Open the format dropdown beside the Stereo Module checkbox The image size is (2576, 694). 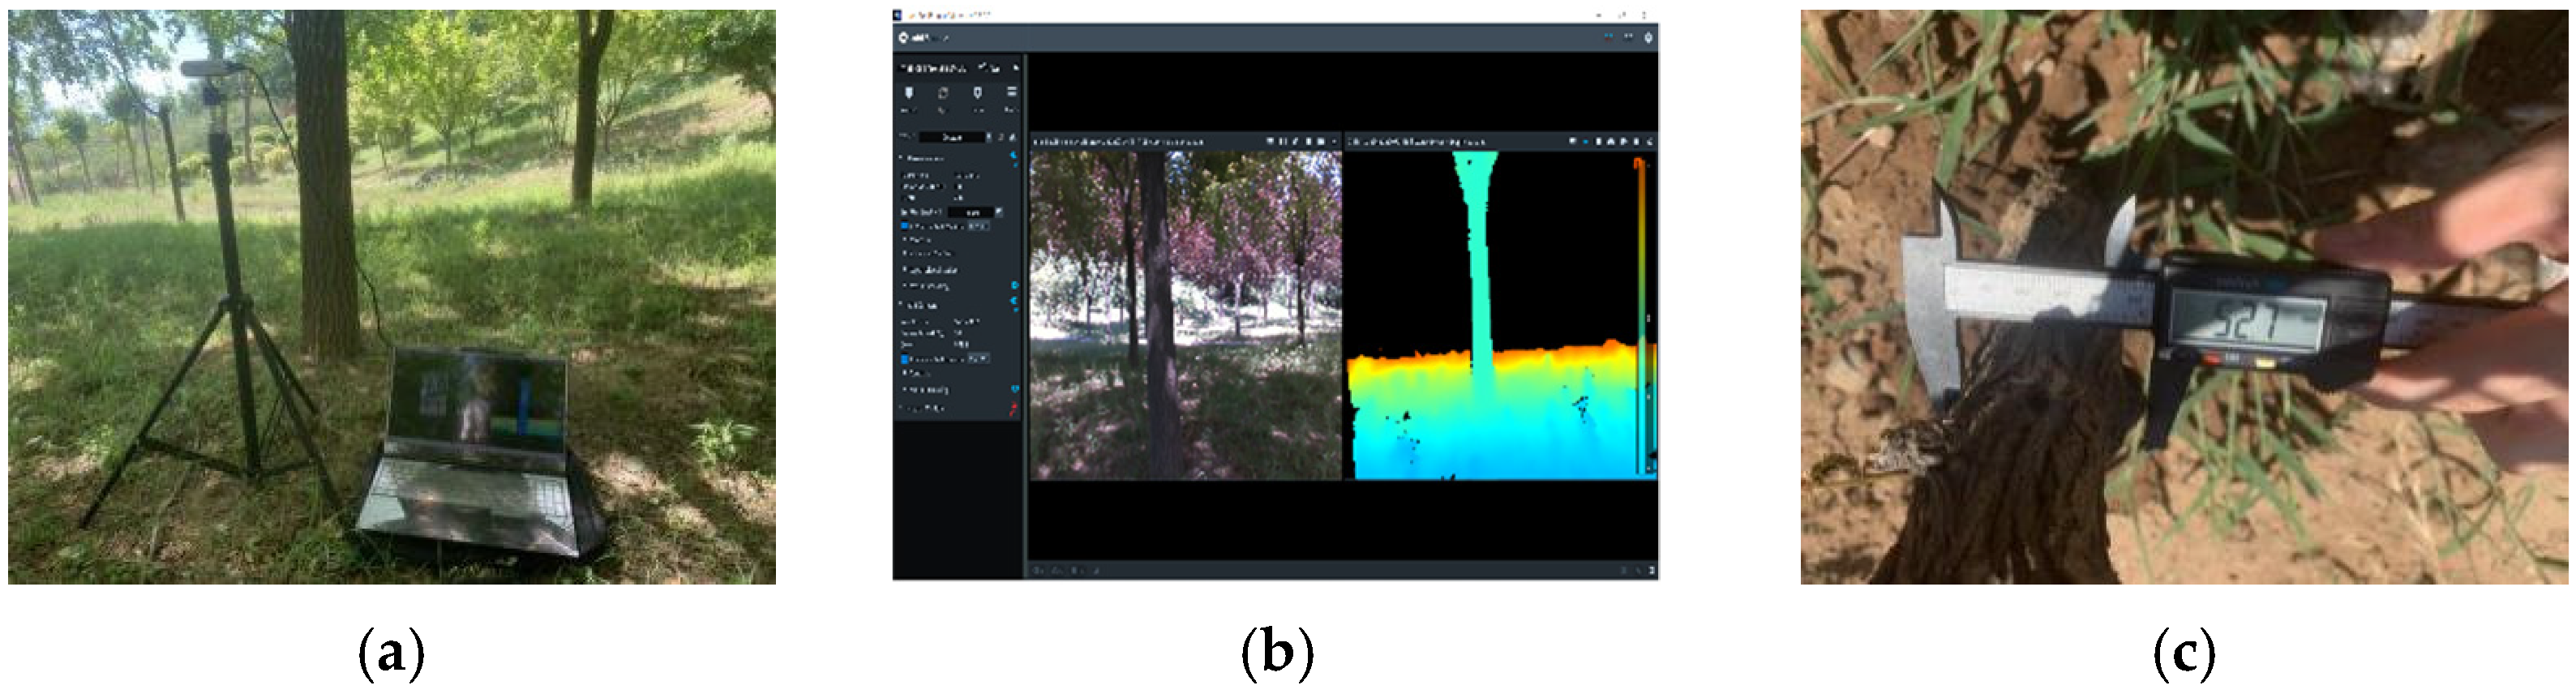click(977, 226)
